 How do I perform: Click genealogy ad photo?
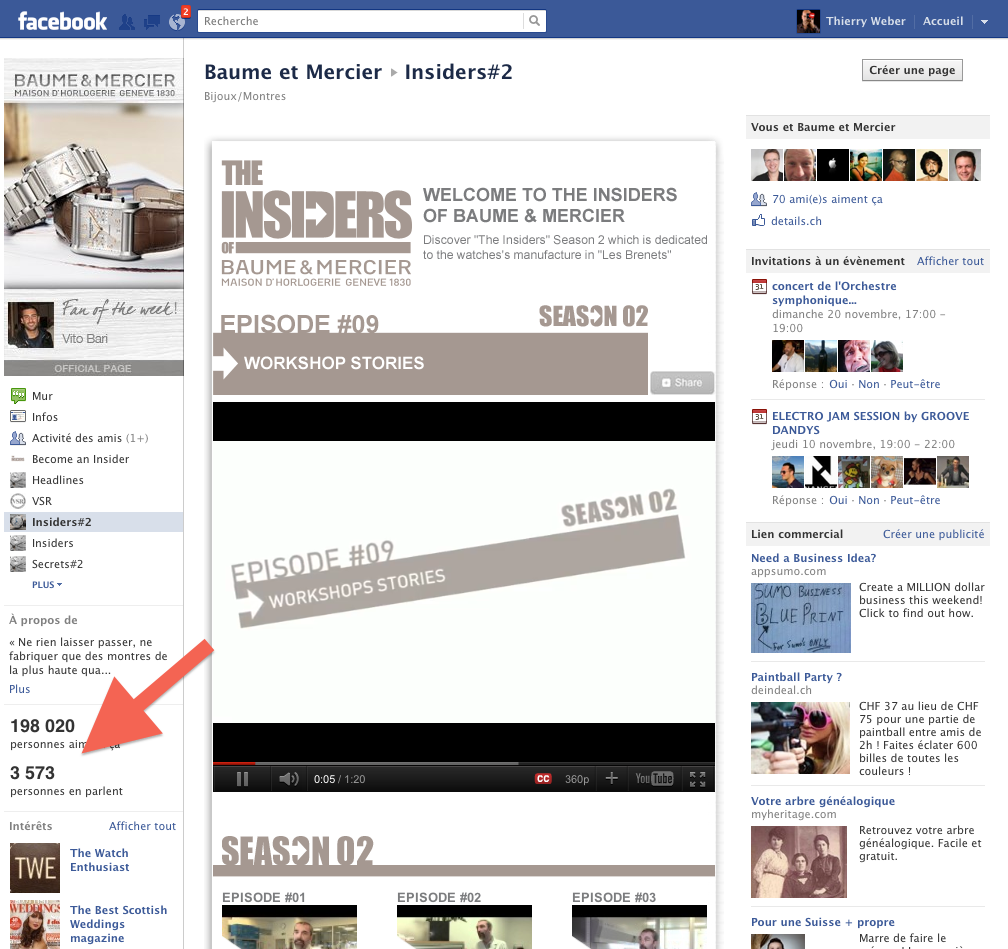[798, 862]
